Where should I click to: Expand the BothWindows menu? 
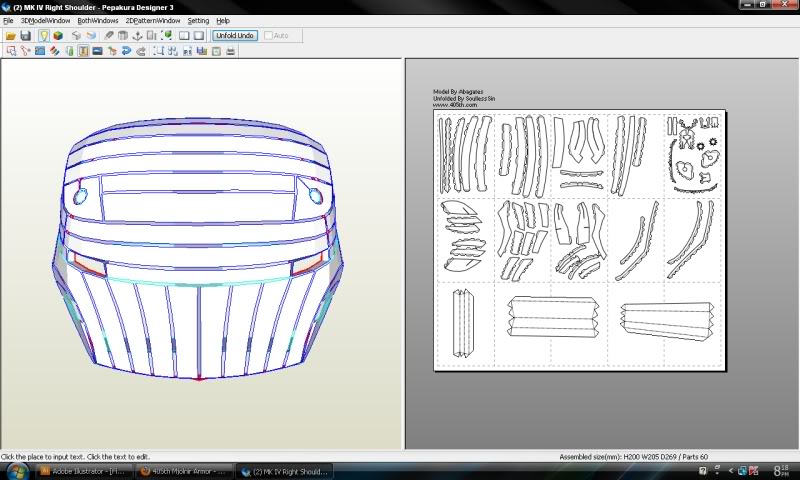(x=97, y=20)
